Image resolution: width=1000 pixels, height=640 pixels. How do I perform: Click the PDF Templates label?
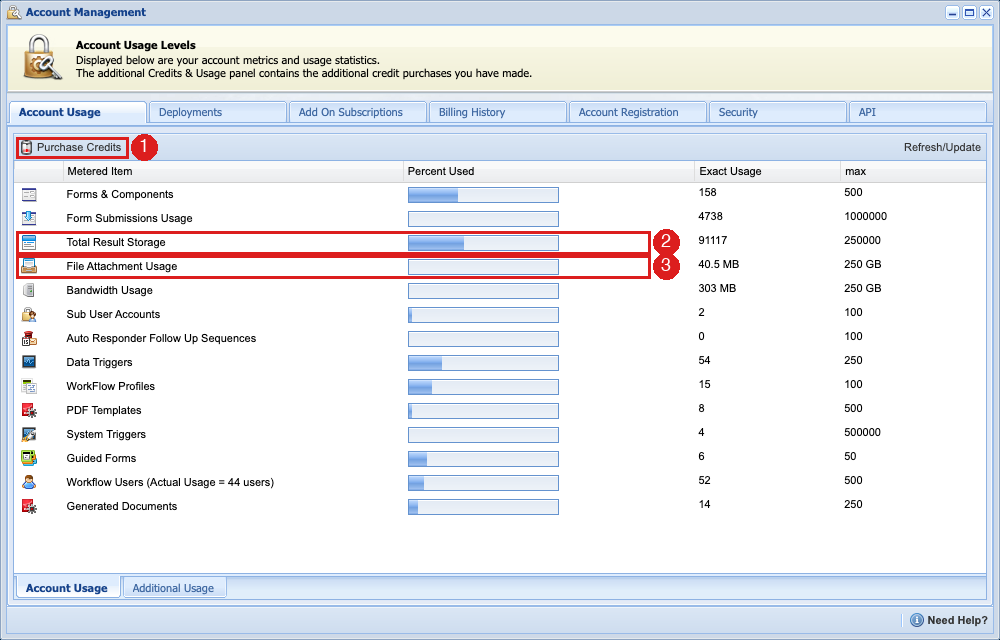coord(104,410)
